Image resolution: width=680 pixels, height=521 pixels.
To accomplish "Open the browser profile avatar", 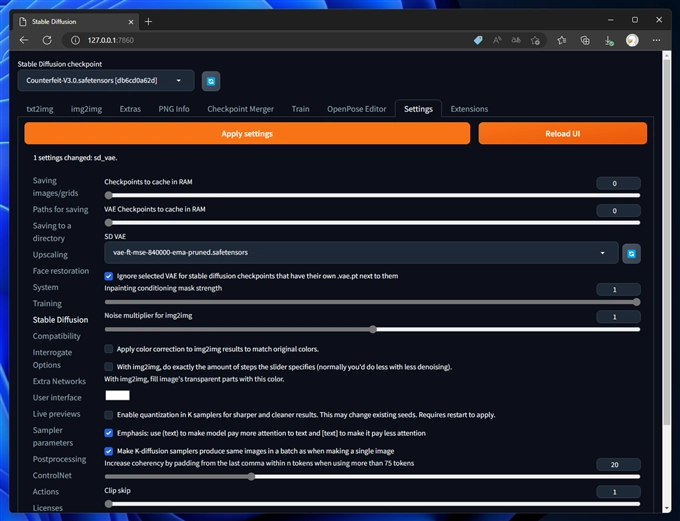I will tap(632, 40).
